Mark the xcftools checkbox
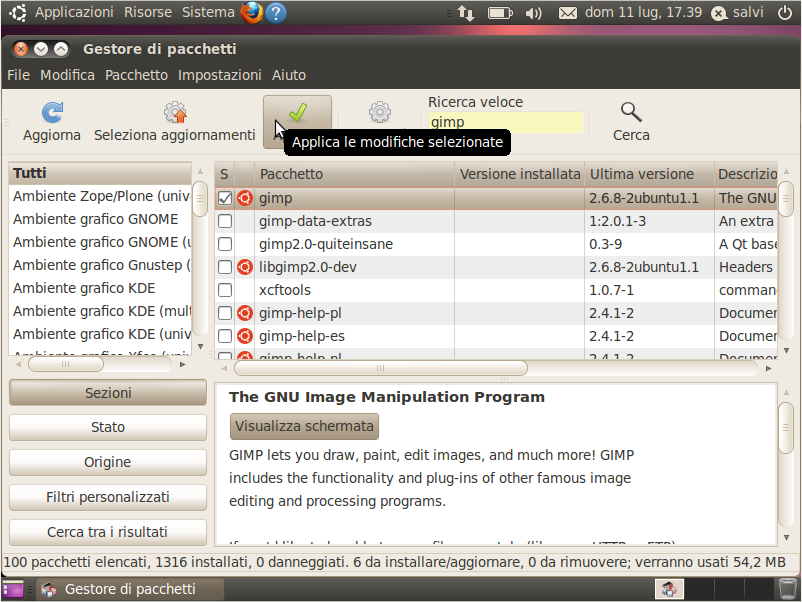The image size is (802, 602). pos(225,290)
